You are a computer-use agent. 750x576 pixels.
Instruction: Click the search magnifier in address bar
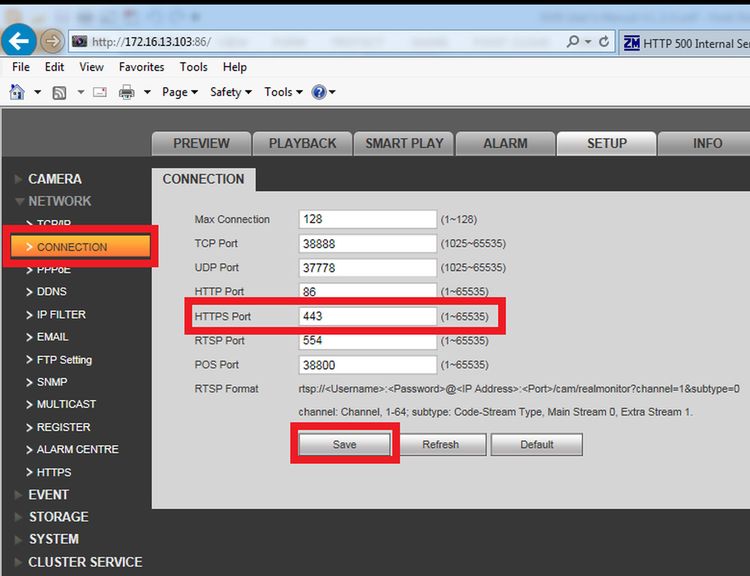coord(573,42)
